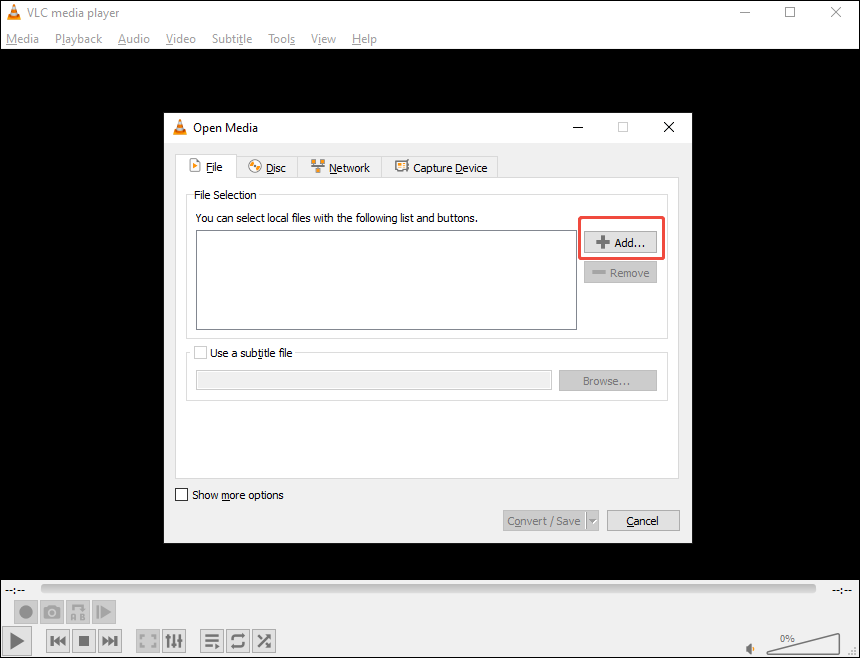Activate frame-by-frame playback icon

(103, 611)
